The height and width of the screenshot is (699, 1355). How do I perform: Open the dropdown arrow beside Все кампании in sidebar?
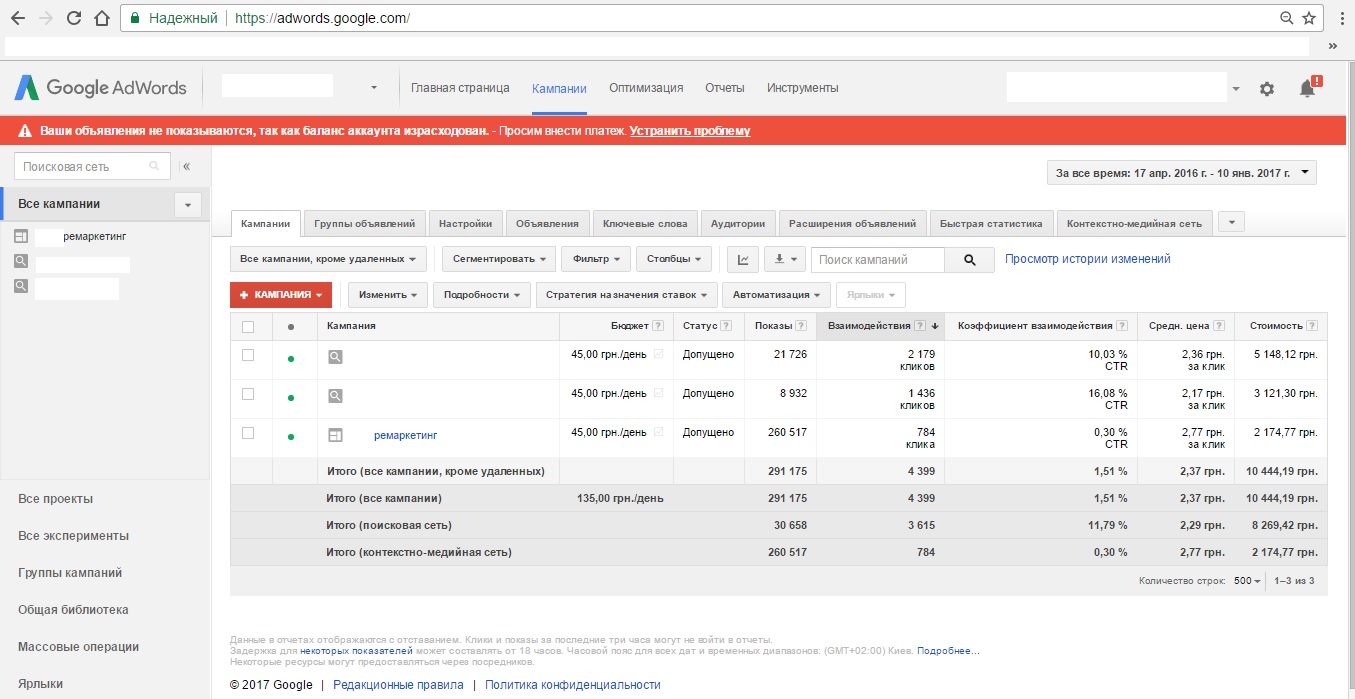(x=187, y=205)
